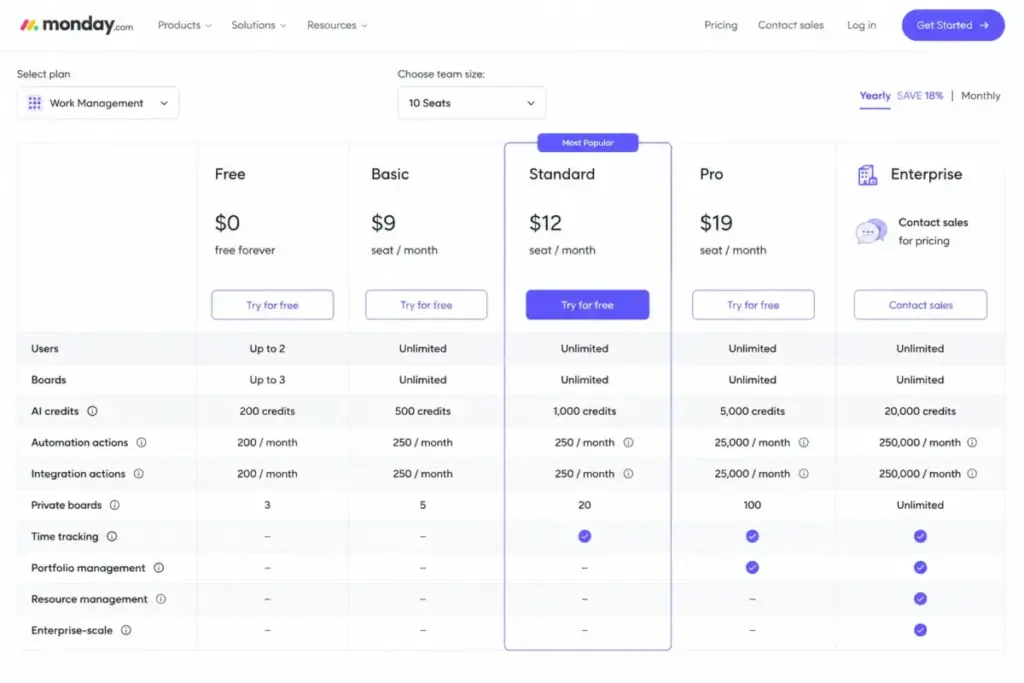Click Try for free under Basic plan
This screenshot has width=1024, height=683.
tap(426, 305)
